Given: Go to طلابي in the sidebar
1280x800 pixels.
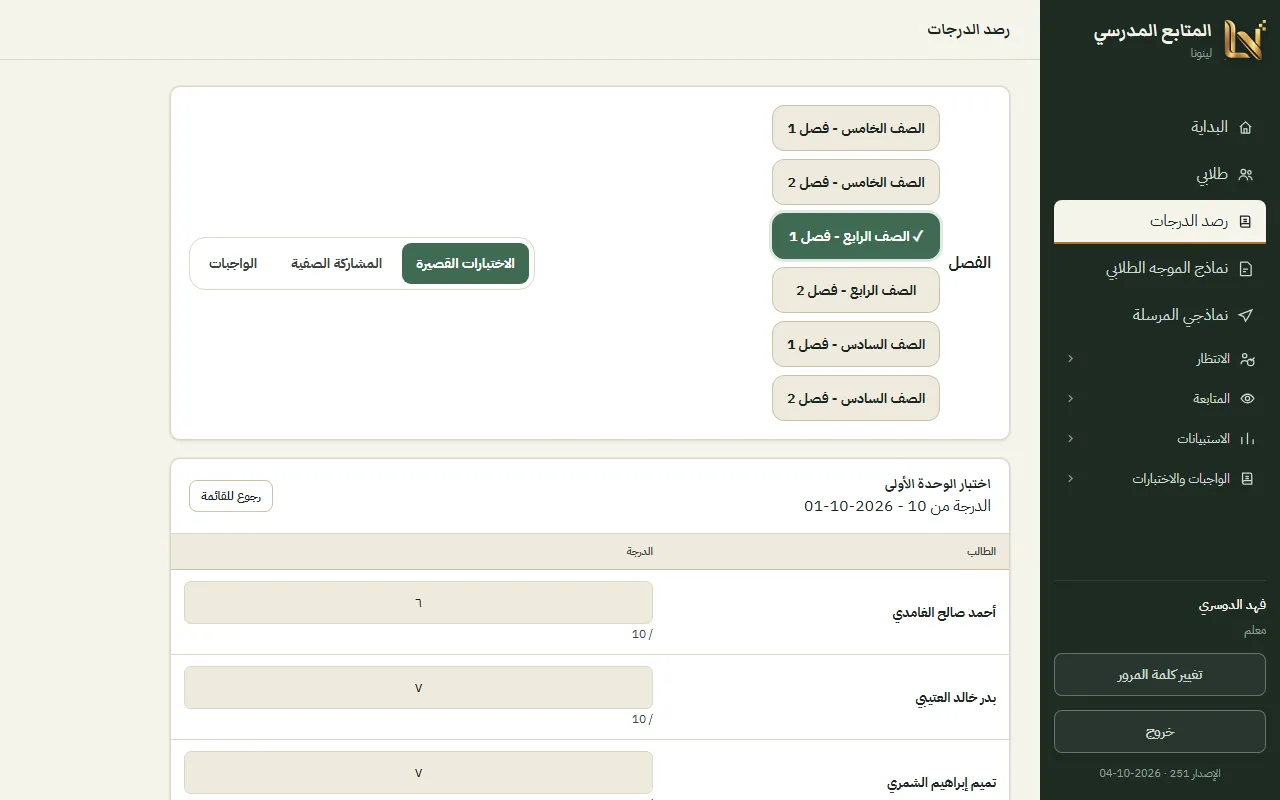Looking at the screenshot, I should [1160, 174].
